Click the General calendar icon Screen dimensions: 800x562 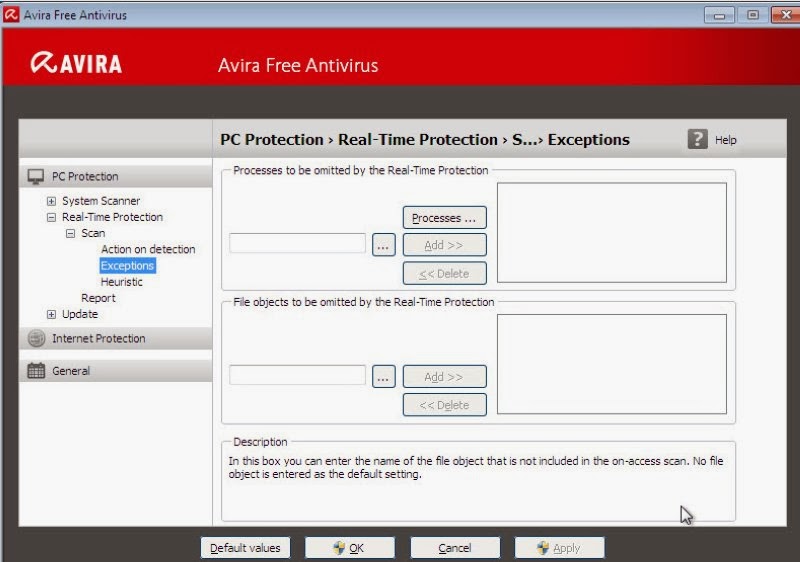36,371
